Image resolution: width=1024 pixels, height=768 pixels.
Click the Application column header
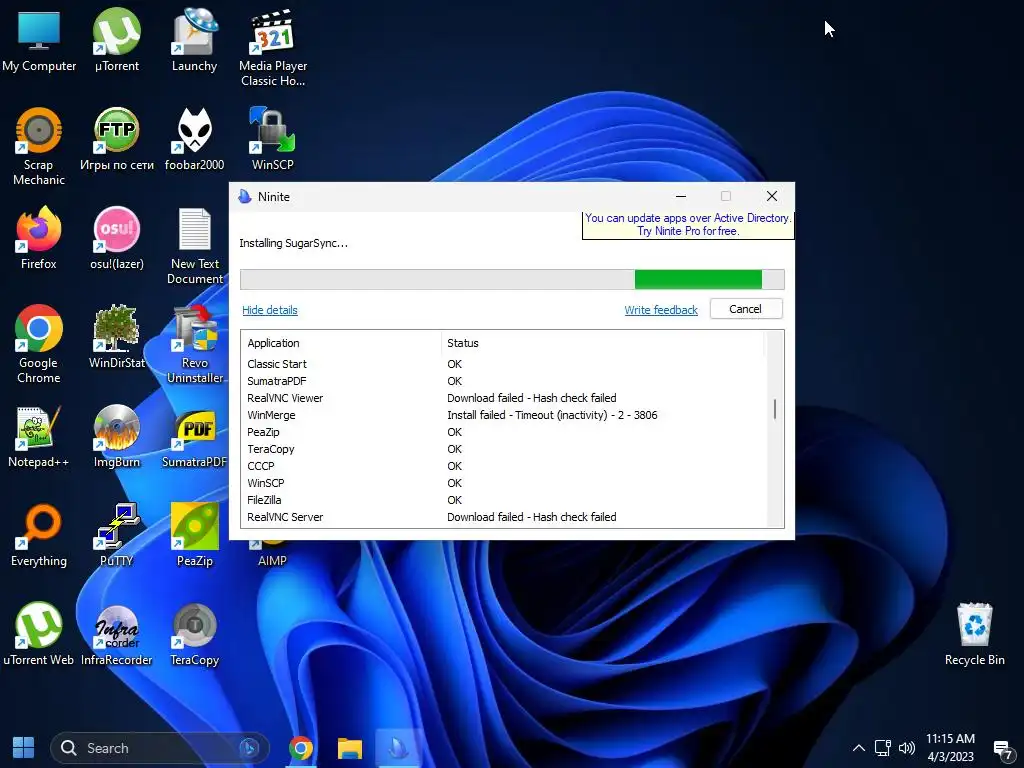(341, 343)
